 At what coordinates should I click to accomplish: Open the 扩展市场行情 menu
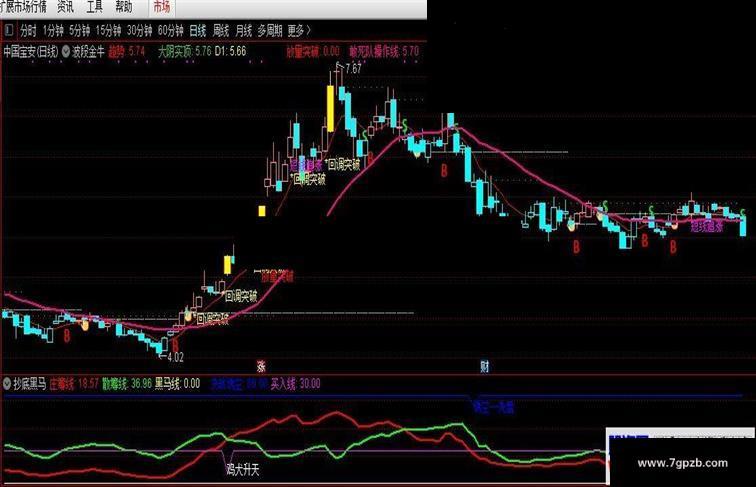23,7
